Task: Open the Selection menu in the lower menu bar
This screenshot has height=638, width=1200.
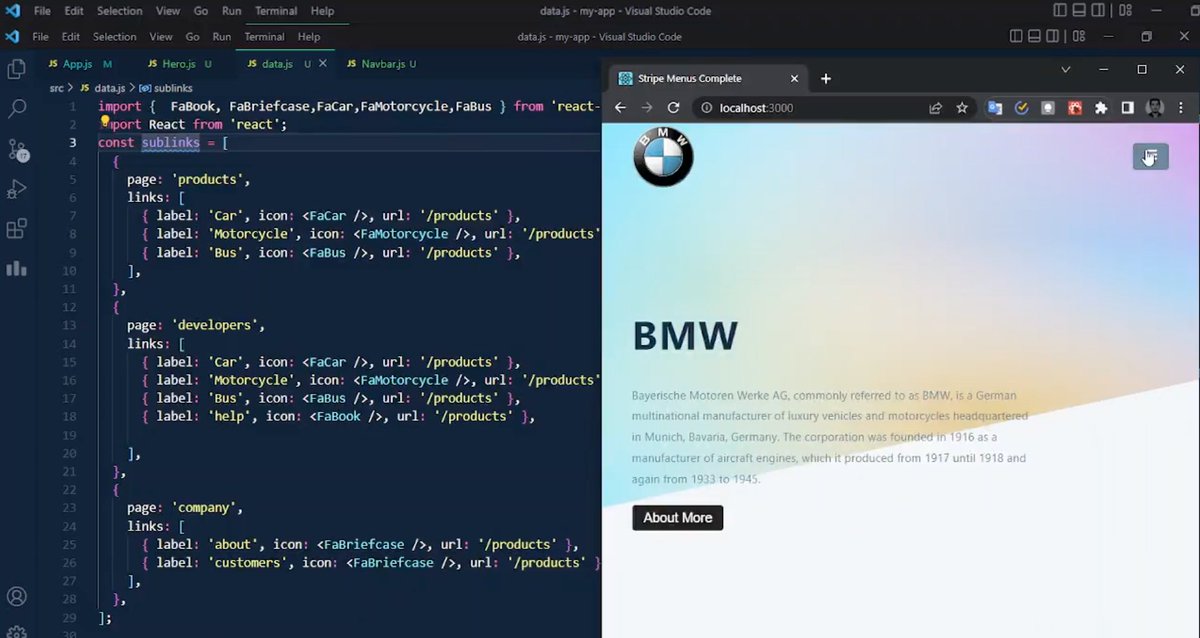Action: (x=115, y=37)
